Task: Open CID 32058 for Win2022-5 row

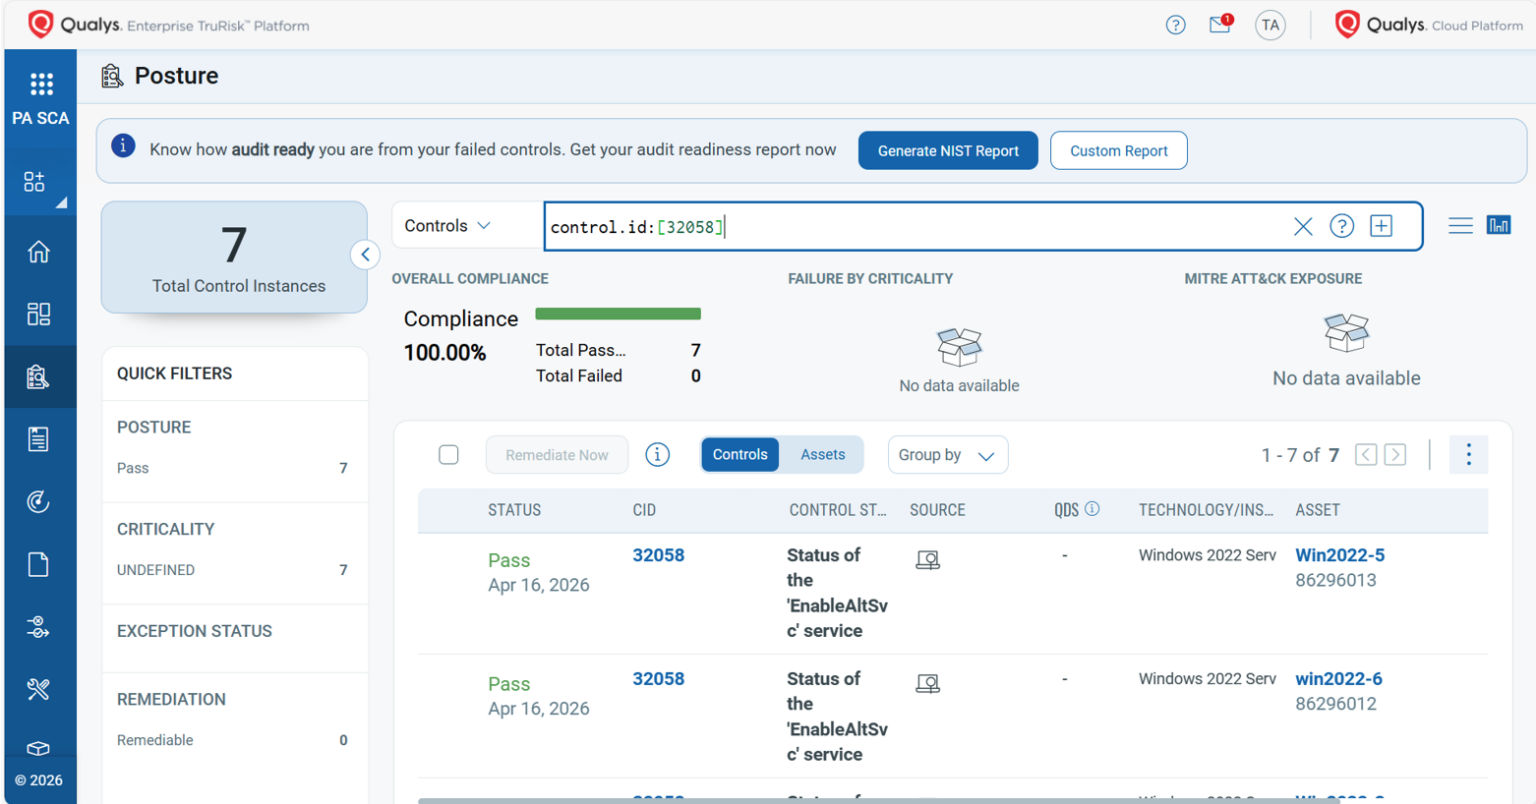Action: tap(658, 555)
